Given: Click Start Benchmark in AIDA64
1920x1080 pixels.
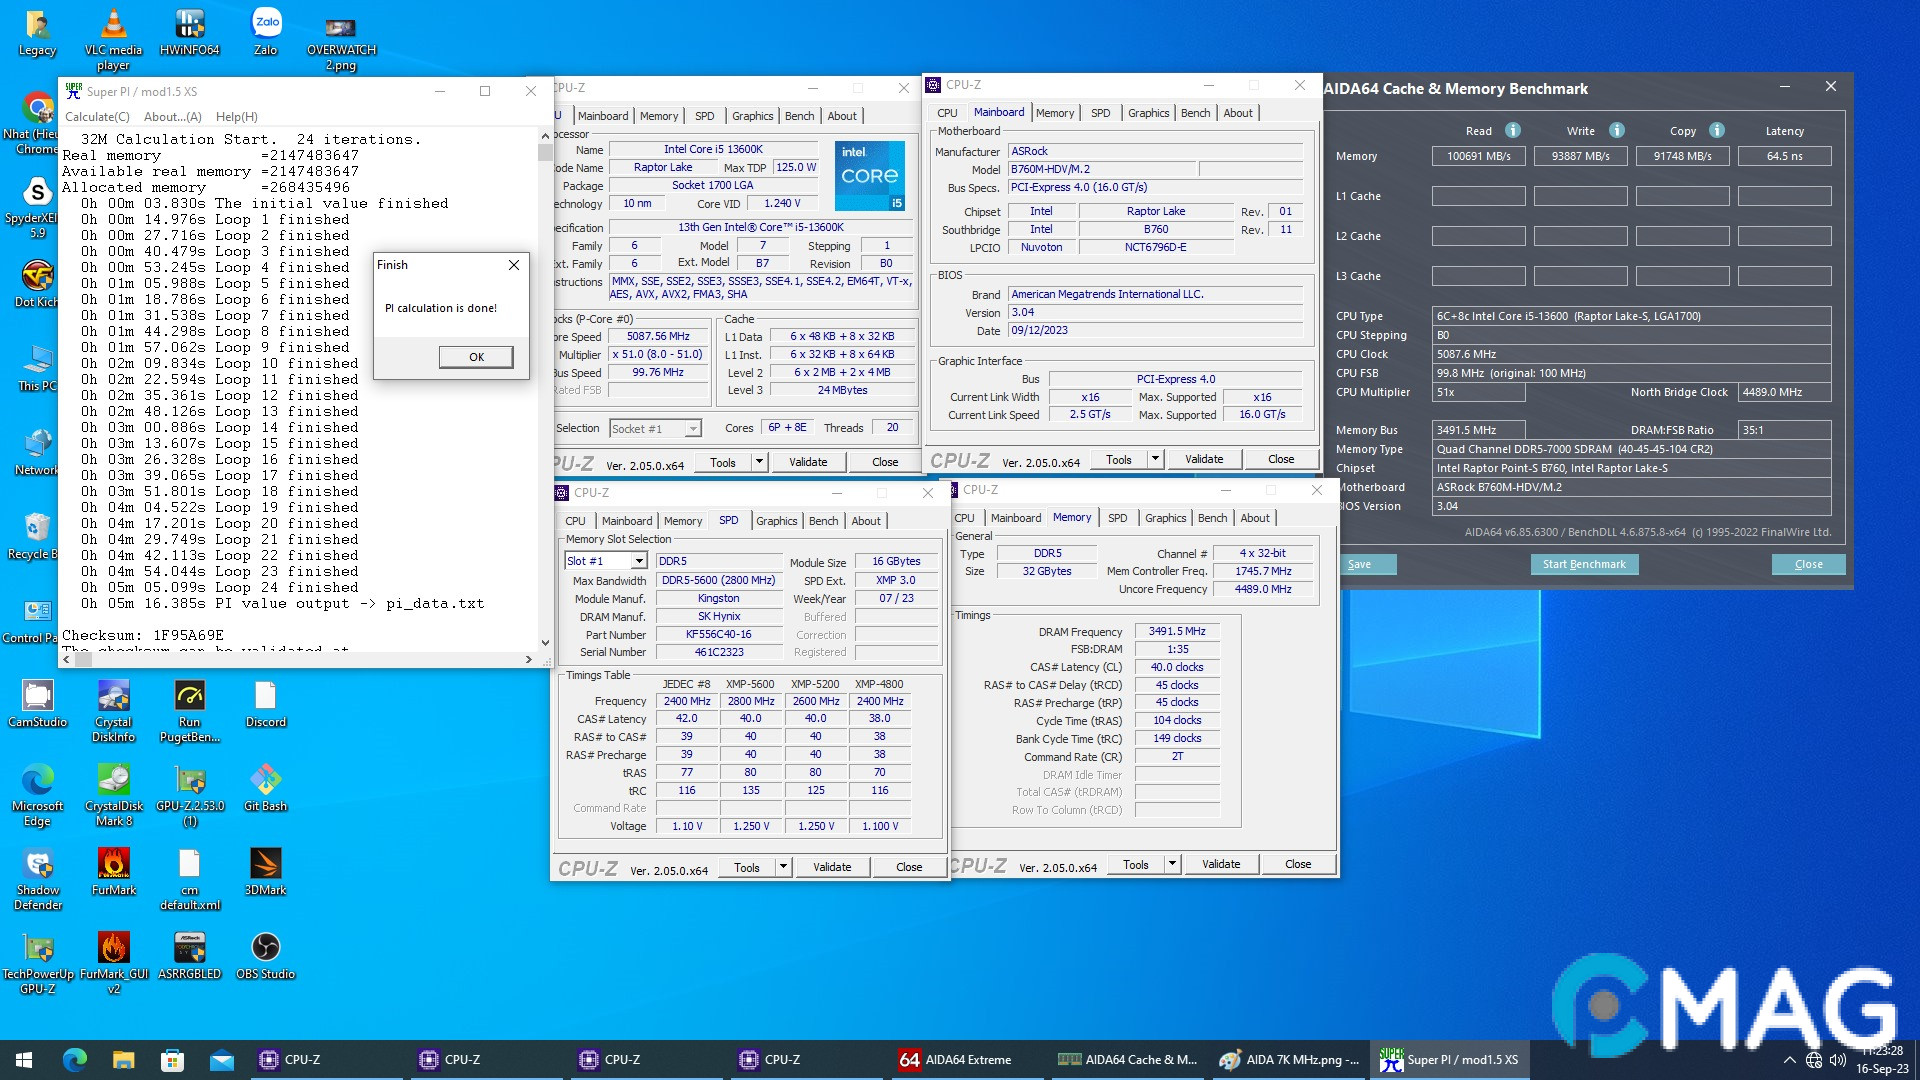Looking at the screenshot, I should pyautogui.click(x=1583, y=565).
